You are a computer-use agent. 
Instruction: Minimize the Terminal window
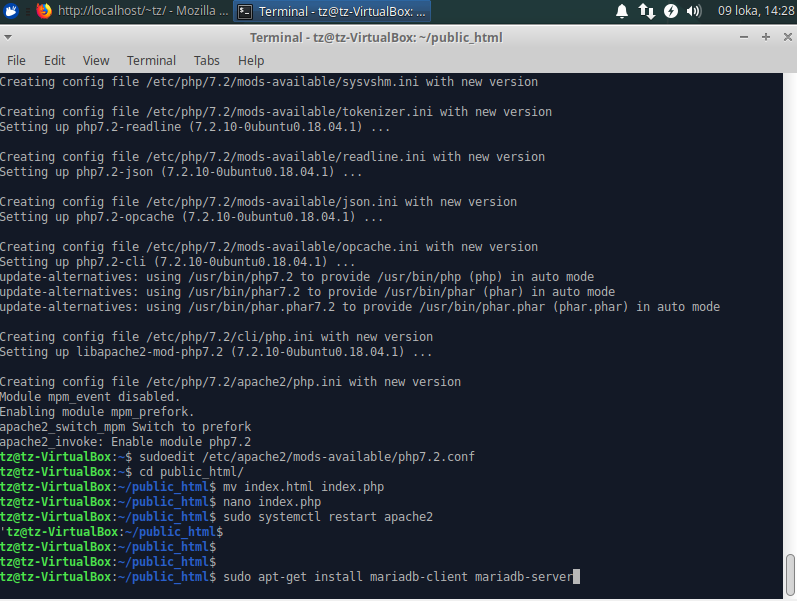(x=743, y=37)
